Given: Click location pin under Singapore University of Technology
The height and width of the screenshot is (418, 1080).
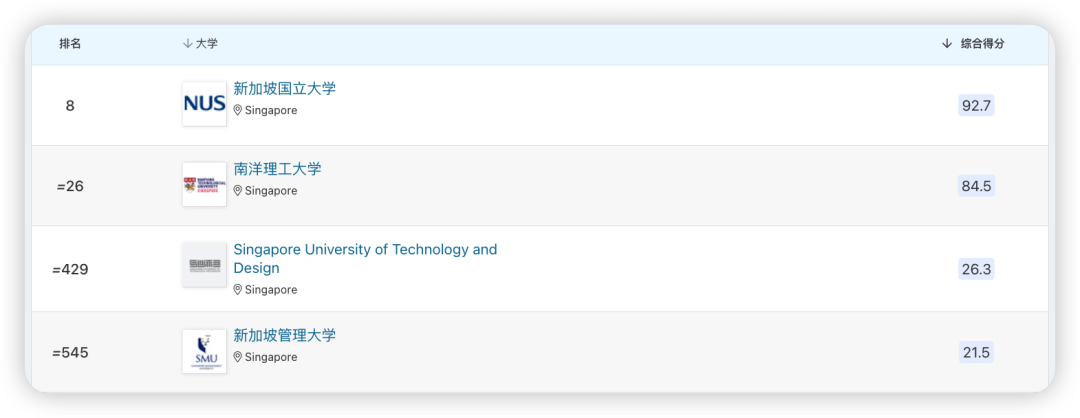Looking at the screenshot, I should click(x=238, y=290).
